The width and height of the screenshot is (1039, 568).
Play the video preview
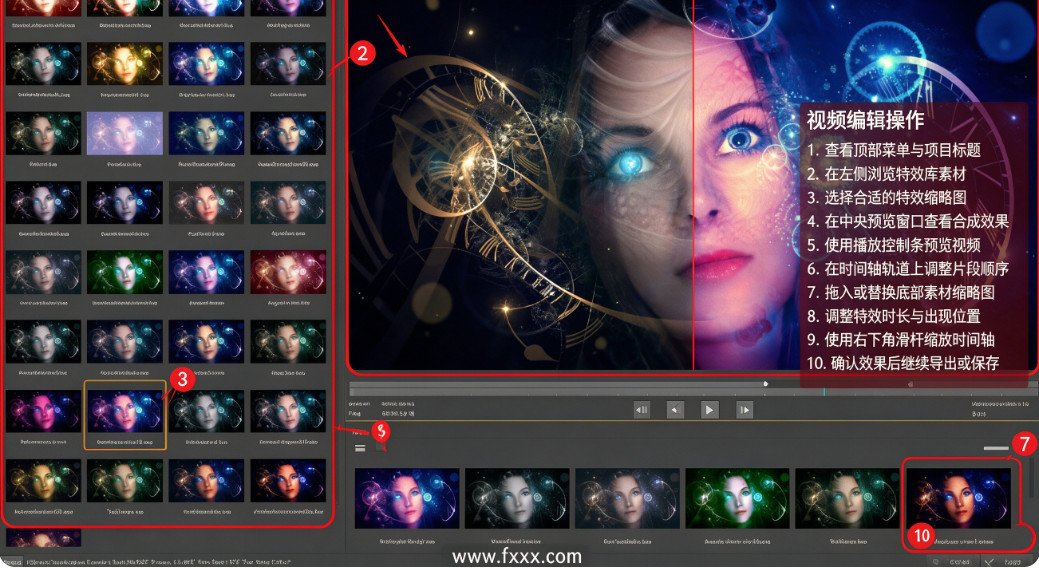[709, 410]
